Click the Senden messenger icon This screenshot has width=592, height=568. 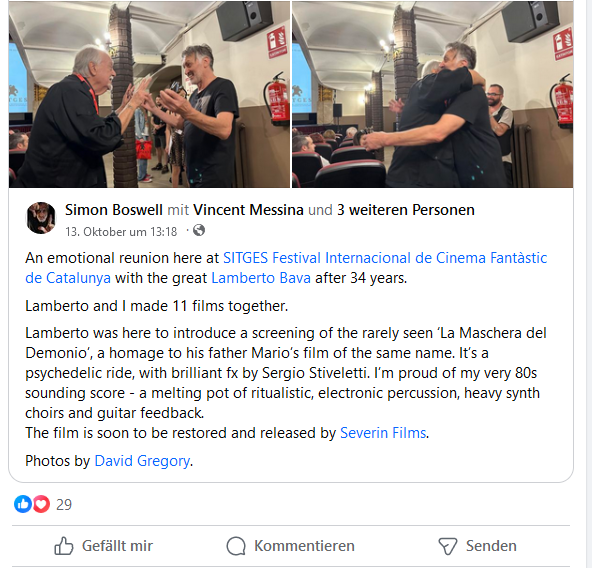448,546
